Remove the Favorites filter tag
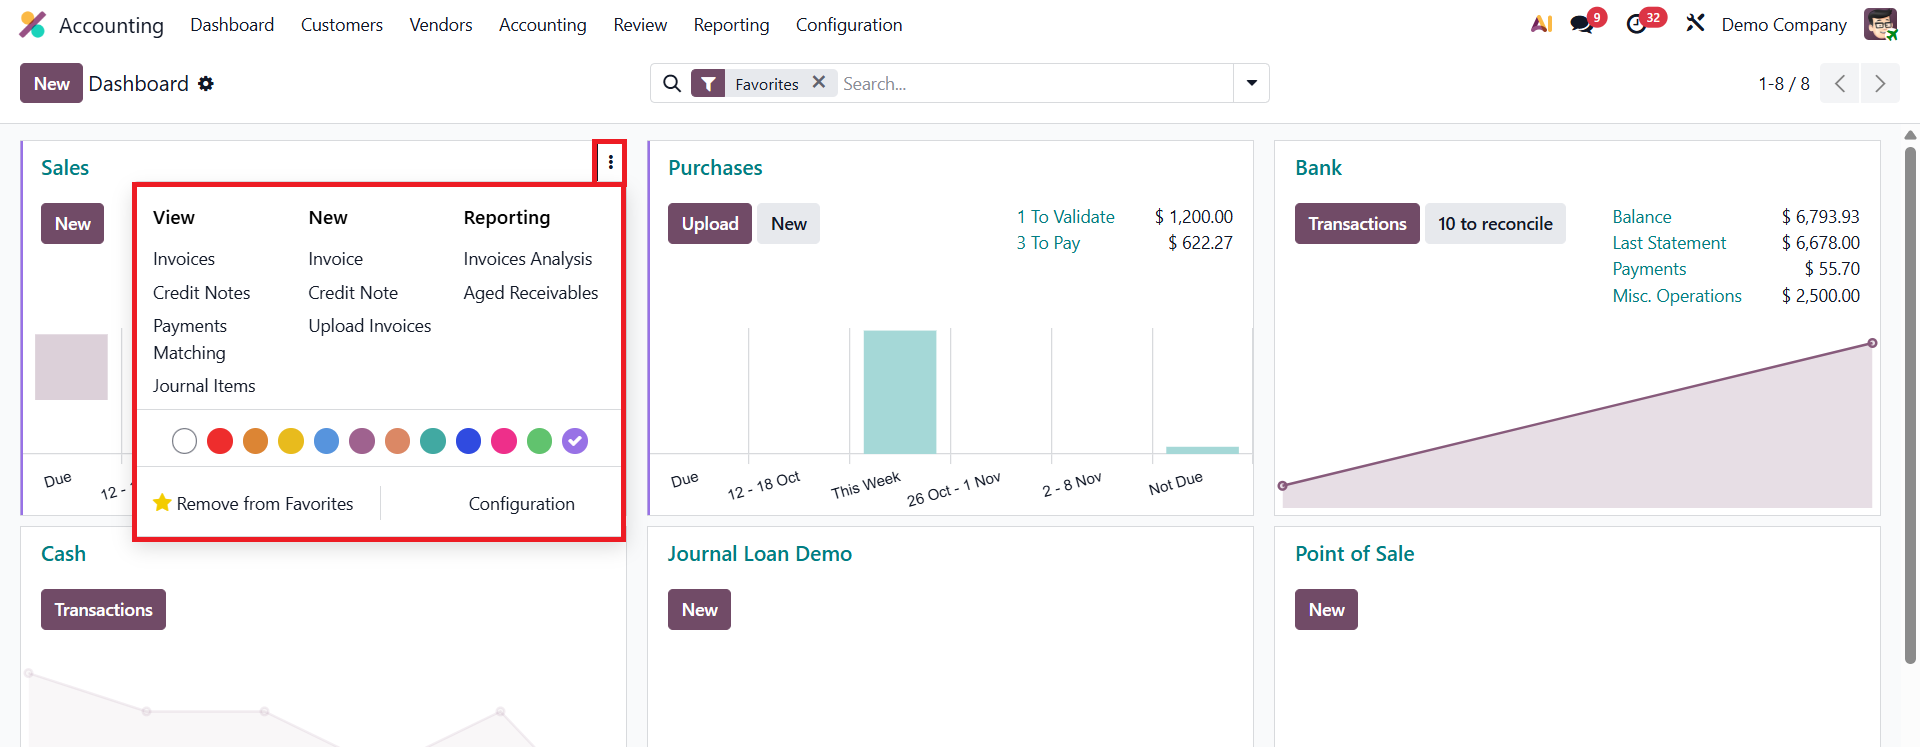 (x=819, y=83)
